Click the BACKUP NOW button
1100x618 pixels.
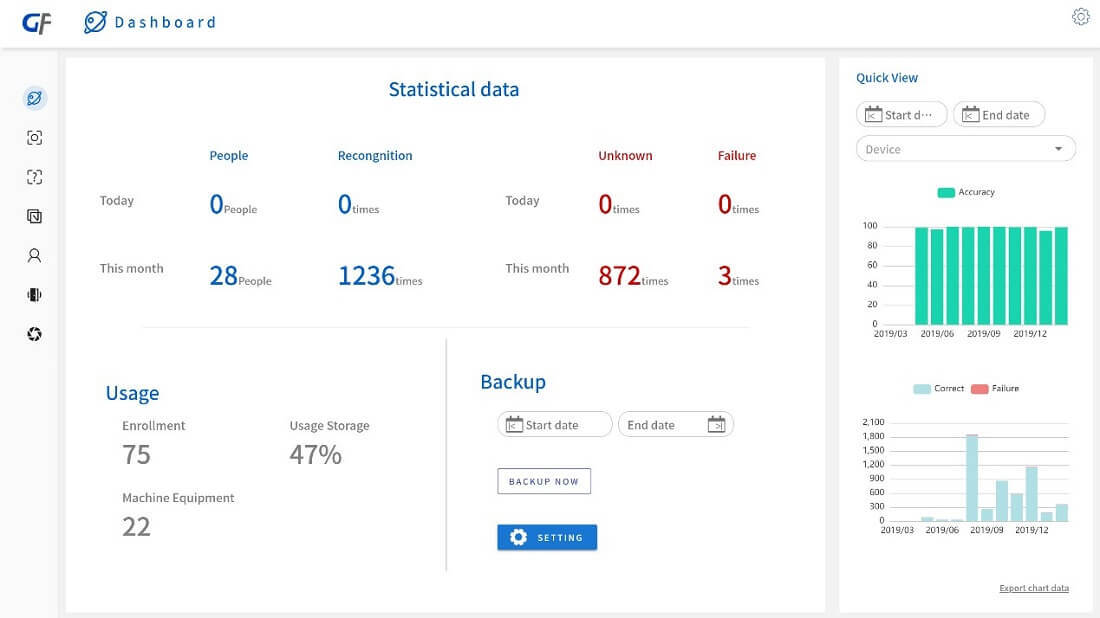pos(544,481)
